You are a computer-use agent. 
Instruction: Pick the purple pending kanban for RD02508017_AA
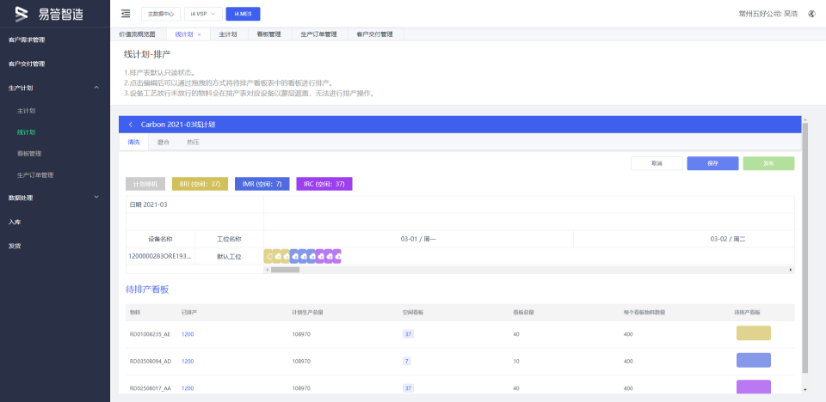[753, 387]
